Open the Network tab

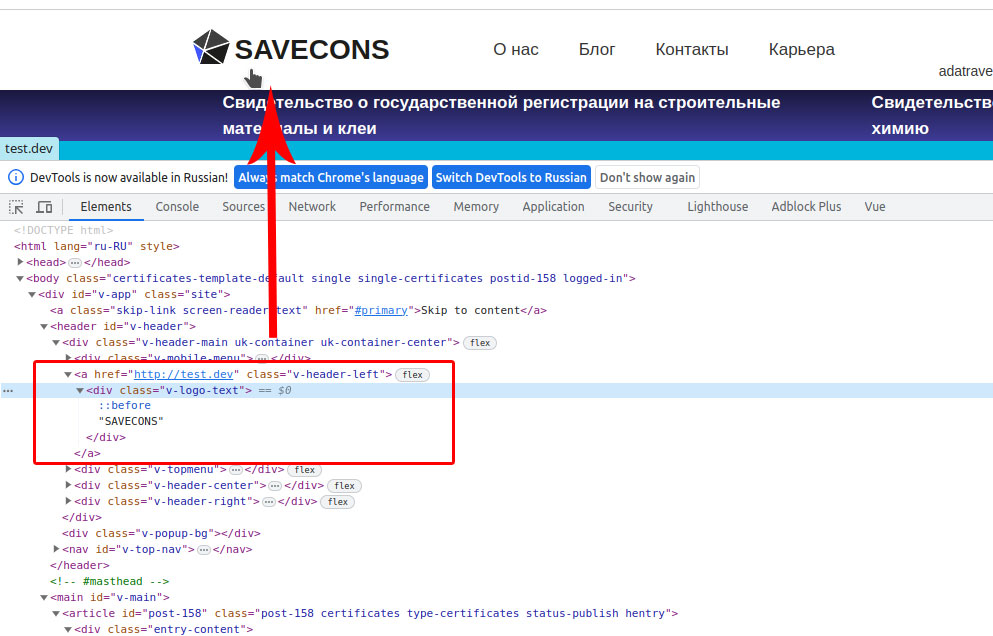click(312, 207)
